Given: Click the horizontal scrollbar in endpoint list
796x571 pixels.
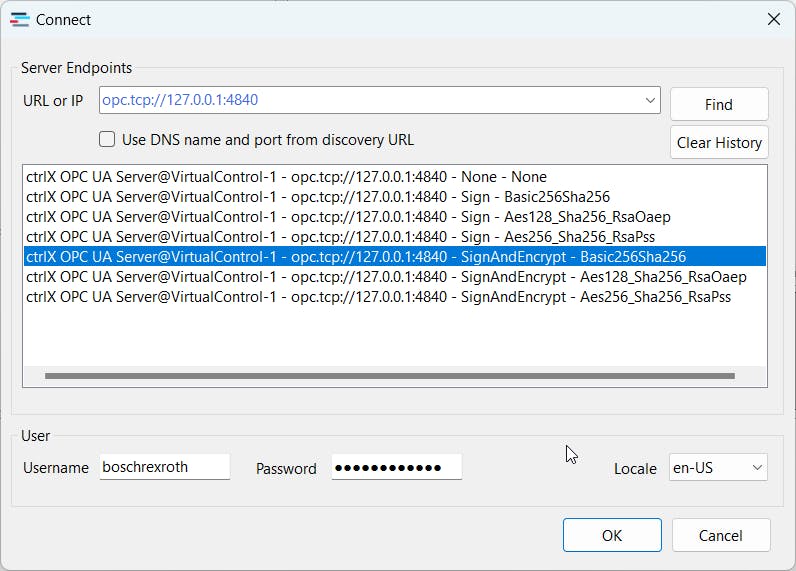Looking at the screenshot, I should click(x=389, y=376).
